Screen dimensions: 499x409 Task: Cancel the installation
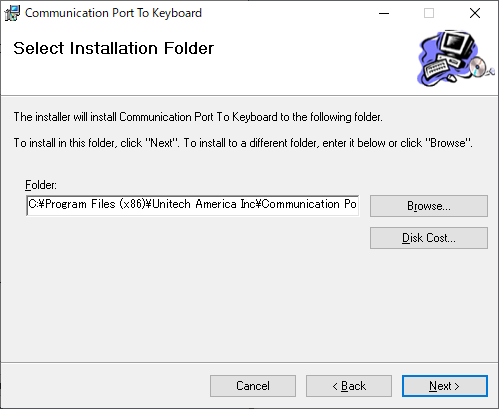[x=253, y=386]
